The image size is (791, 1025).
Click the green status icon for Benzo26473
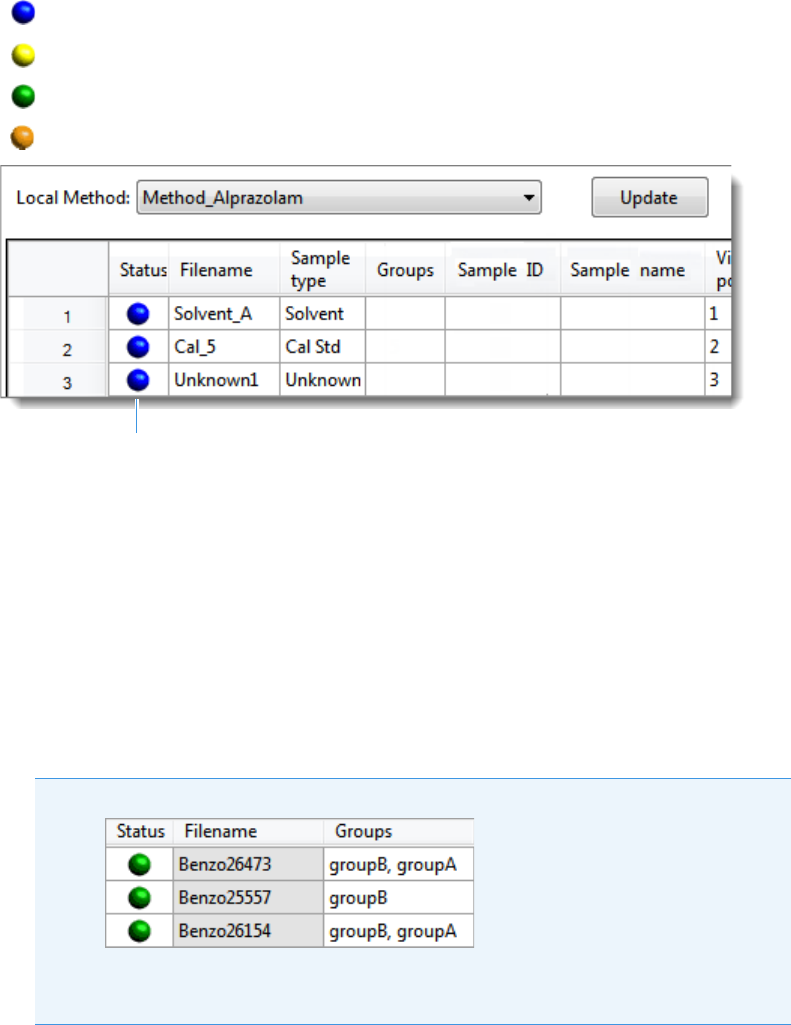tap(139, 864)
